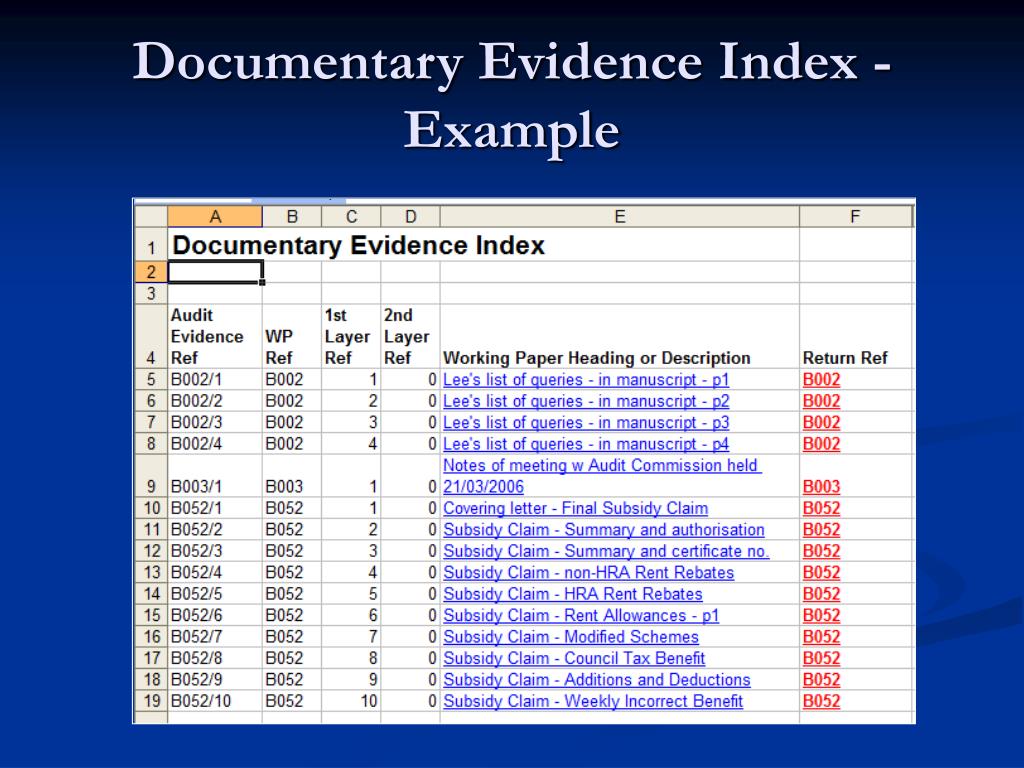1024x768 pixels.
Task: Open Notes of meeting w Audit Commission link
Action: [x=602, y=475]
